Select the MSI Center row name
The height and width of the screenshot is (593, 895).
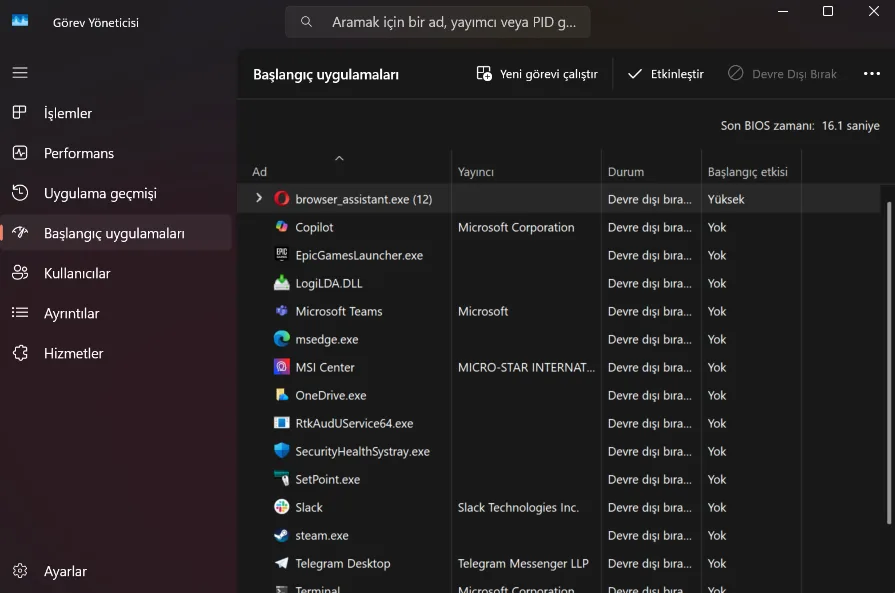(x=325, y=367)
